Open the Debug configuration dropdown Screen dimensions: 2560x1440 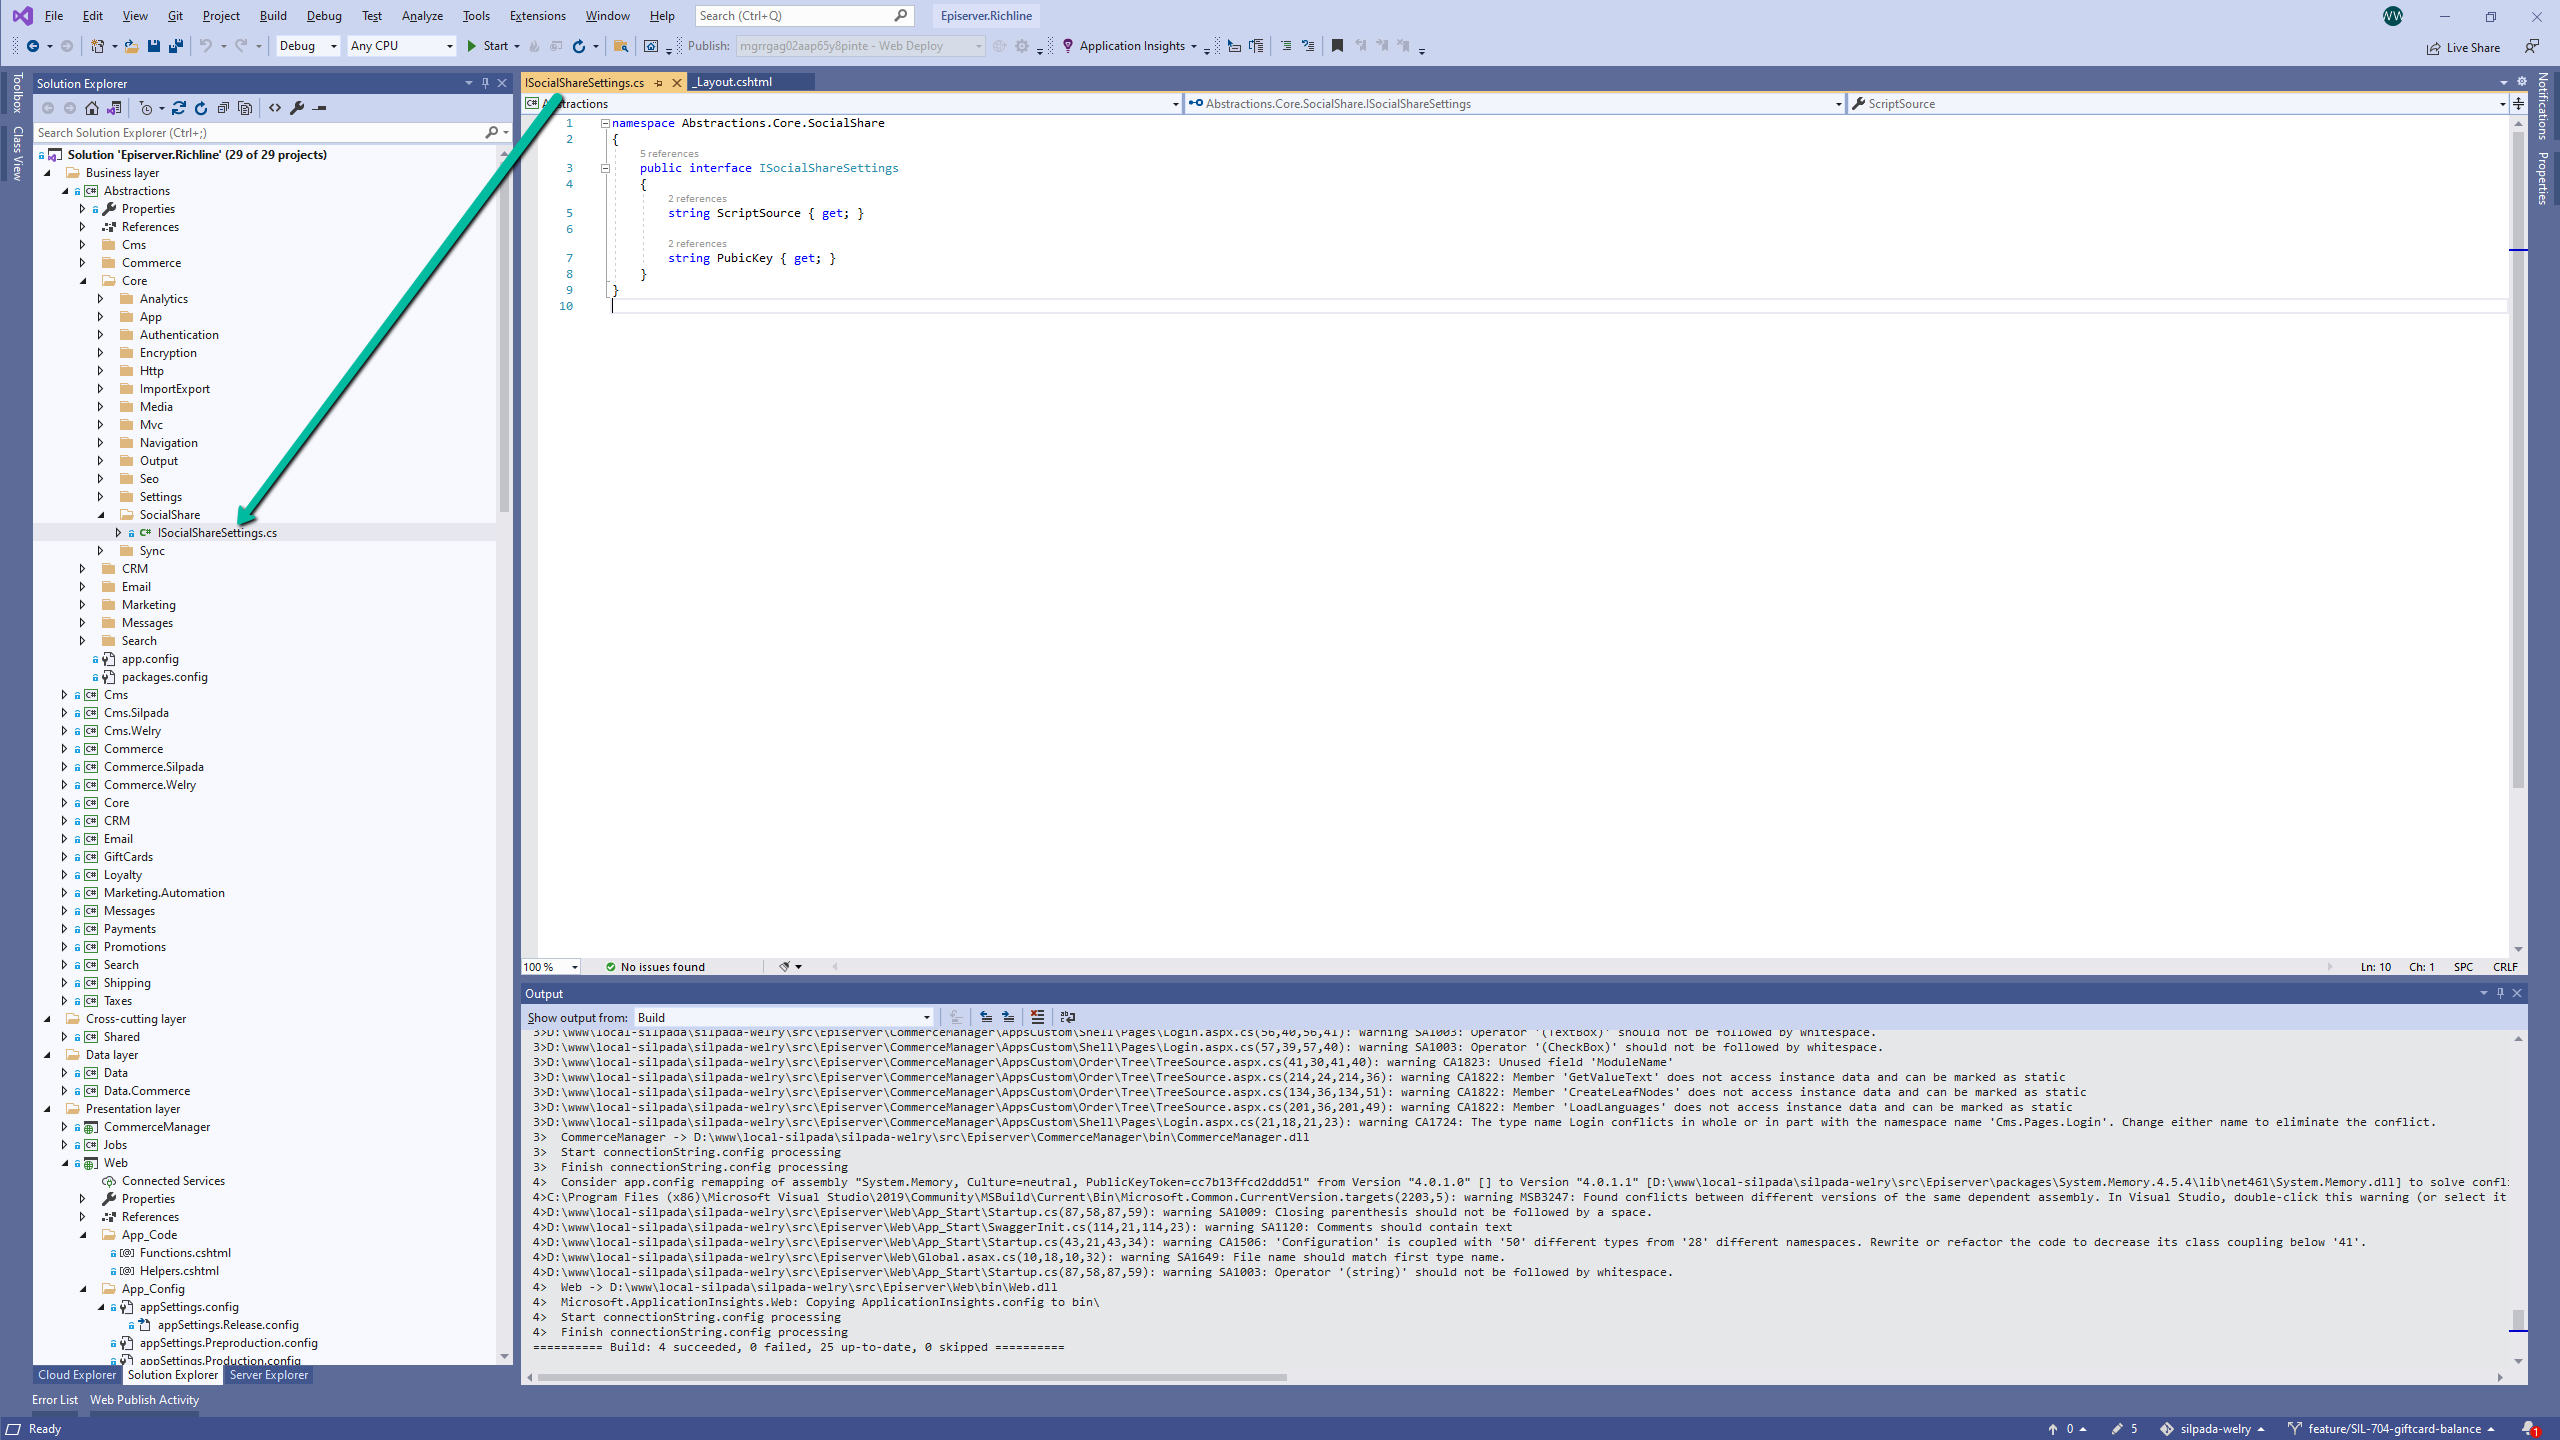click(308, 46)
